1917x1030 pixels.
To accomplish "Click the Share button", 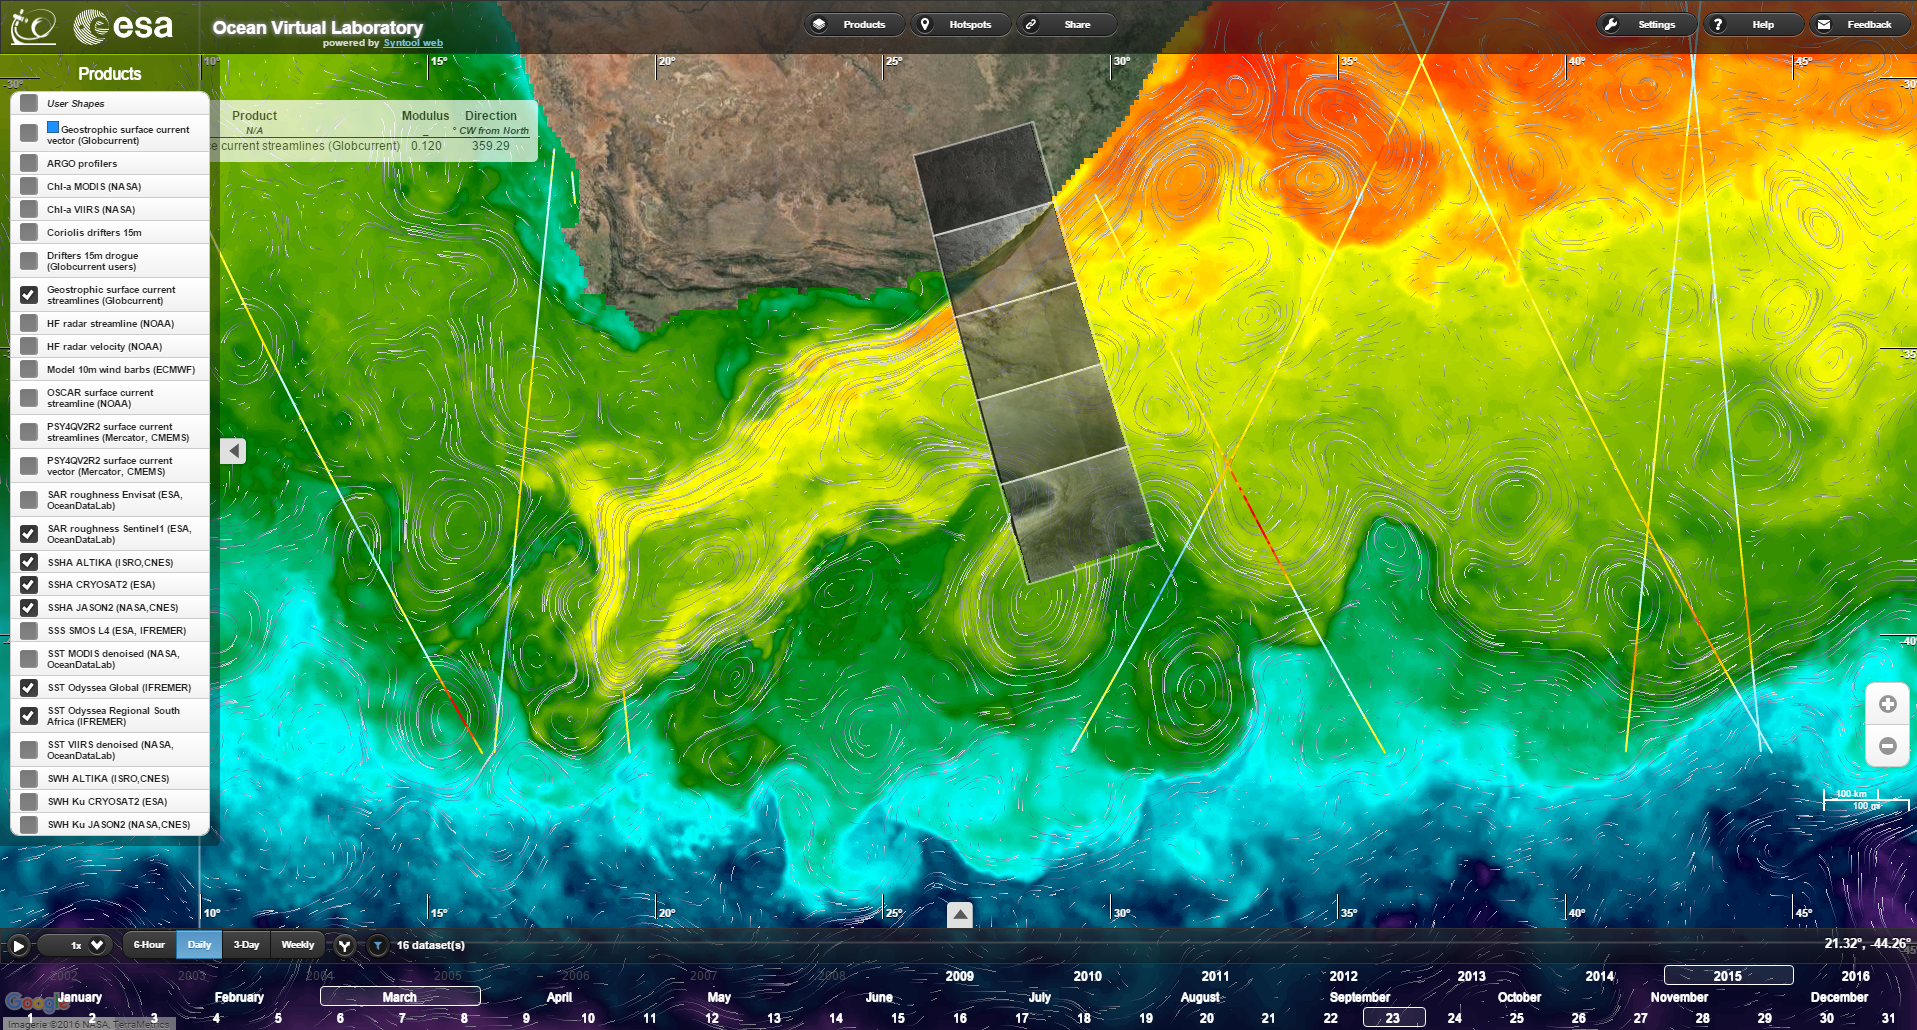I will click(1066, 24).
